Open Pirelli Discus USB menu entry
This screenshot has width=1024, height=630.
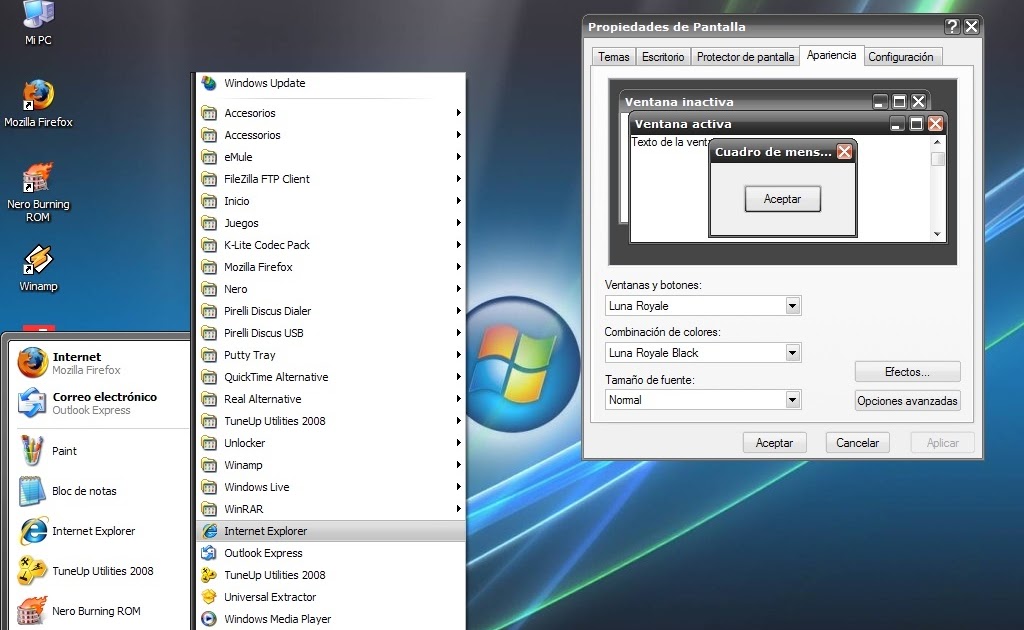pyautogui.click(x=330, y=333)
